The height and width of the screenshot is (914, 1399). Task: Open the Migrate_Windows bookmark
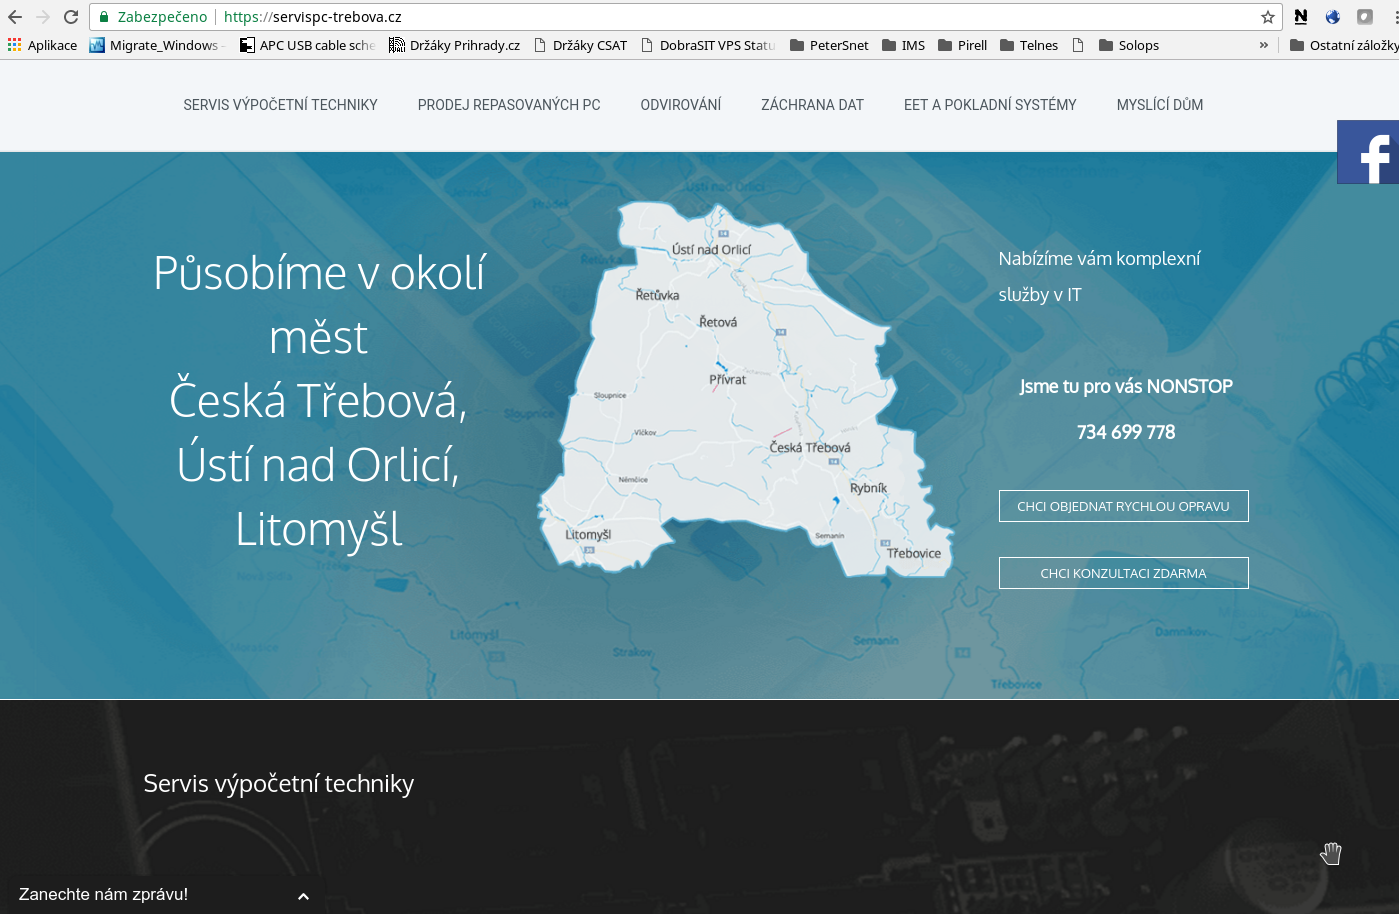(155, 45)
